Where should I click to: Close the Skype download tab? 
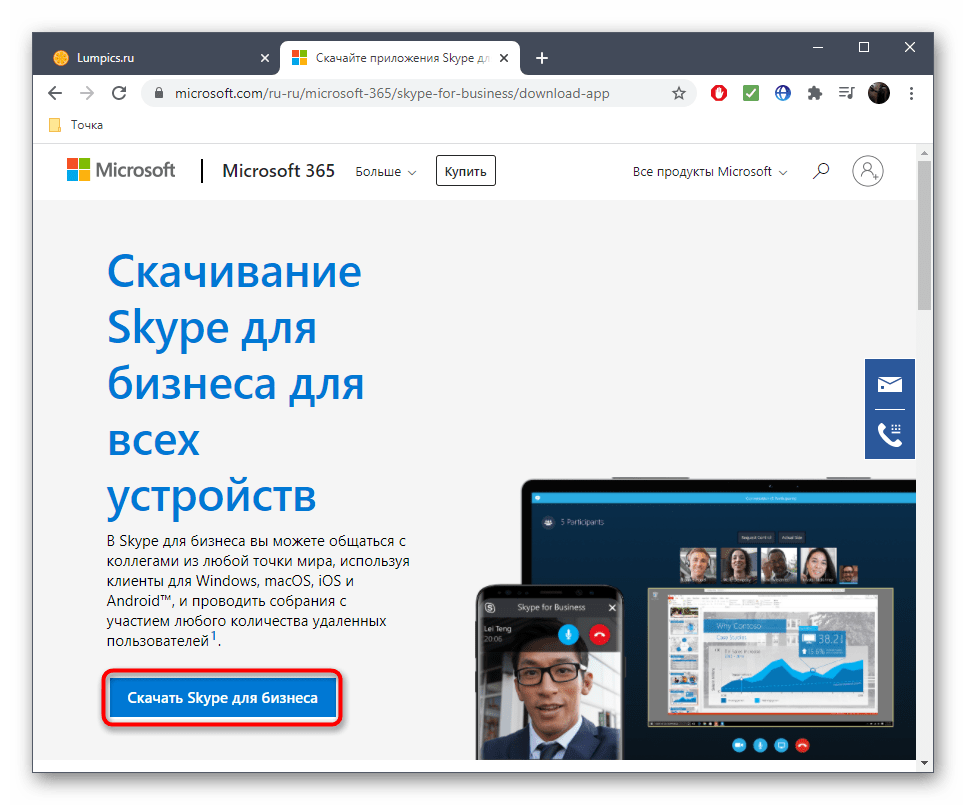[x=504, y=58]
